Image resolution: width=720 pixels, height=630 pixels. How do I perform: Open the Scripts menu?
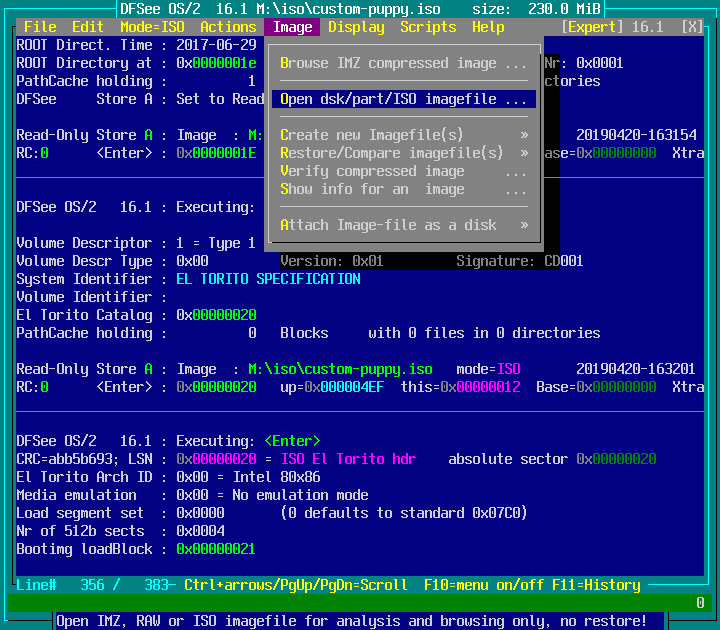pyautogui.click(x=428, y=27)
